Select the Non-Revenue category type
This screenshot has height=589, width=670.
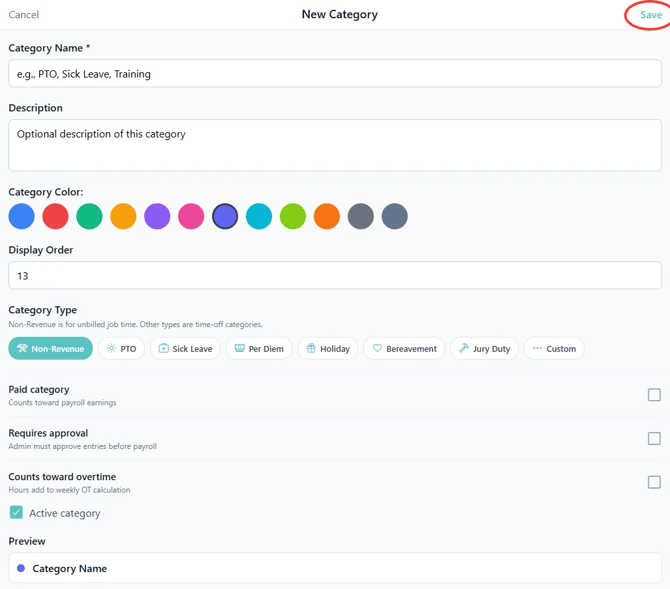pos(50,348)
